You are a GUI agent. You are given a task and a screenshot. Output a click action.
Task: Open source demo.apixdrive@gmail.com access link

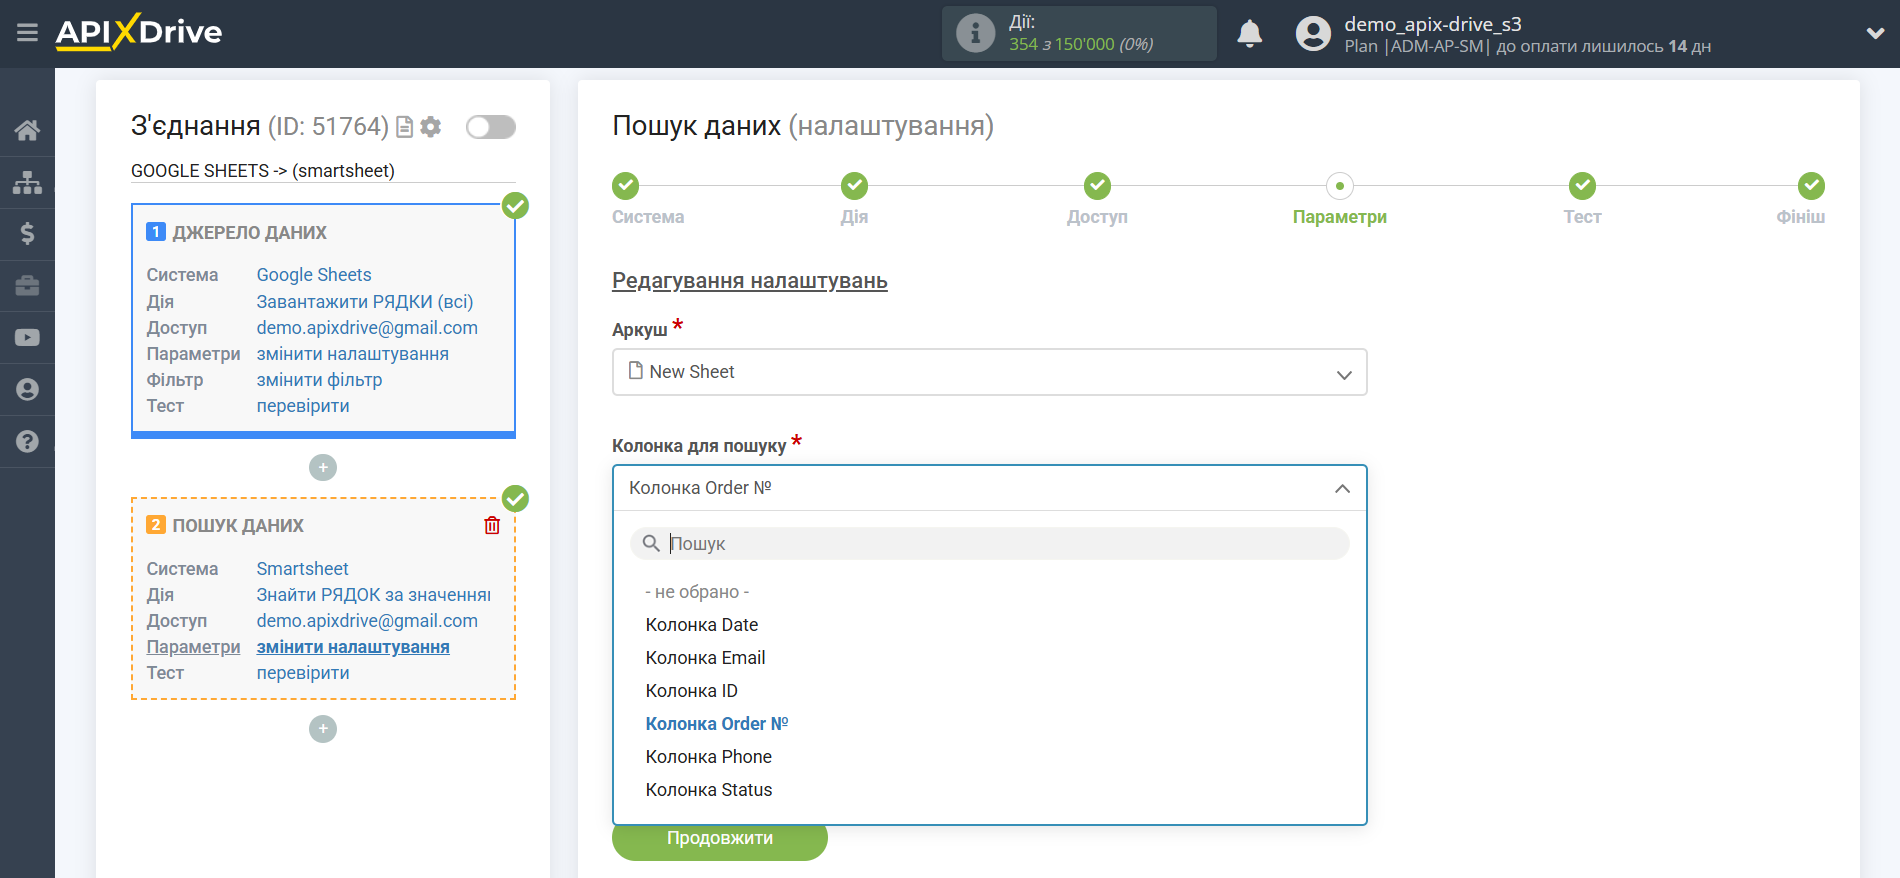[x=367, y=327]
